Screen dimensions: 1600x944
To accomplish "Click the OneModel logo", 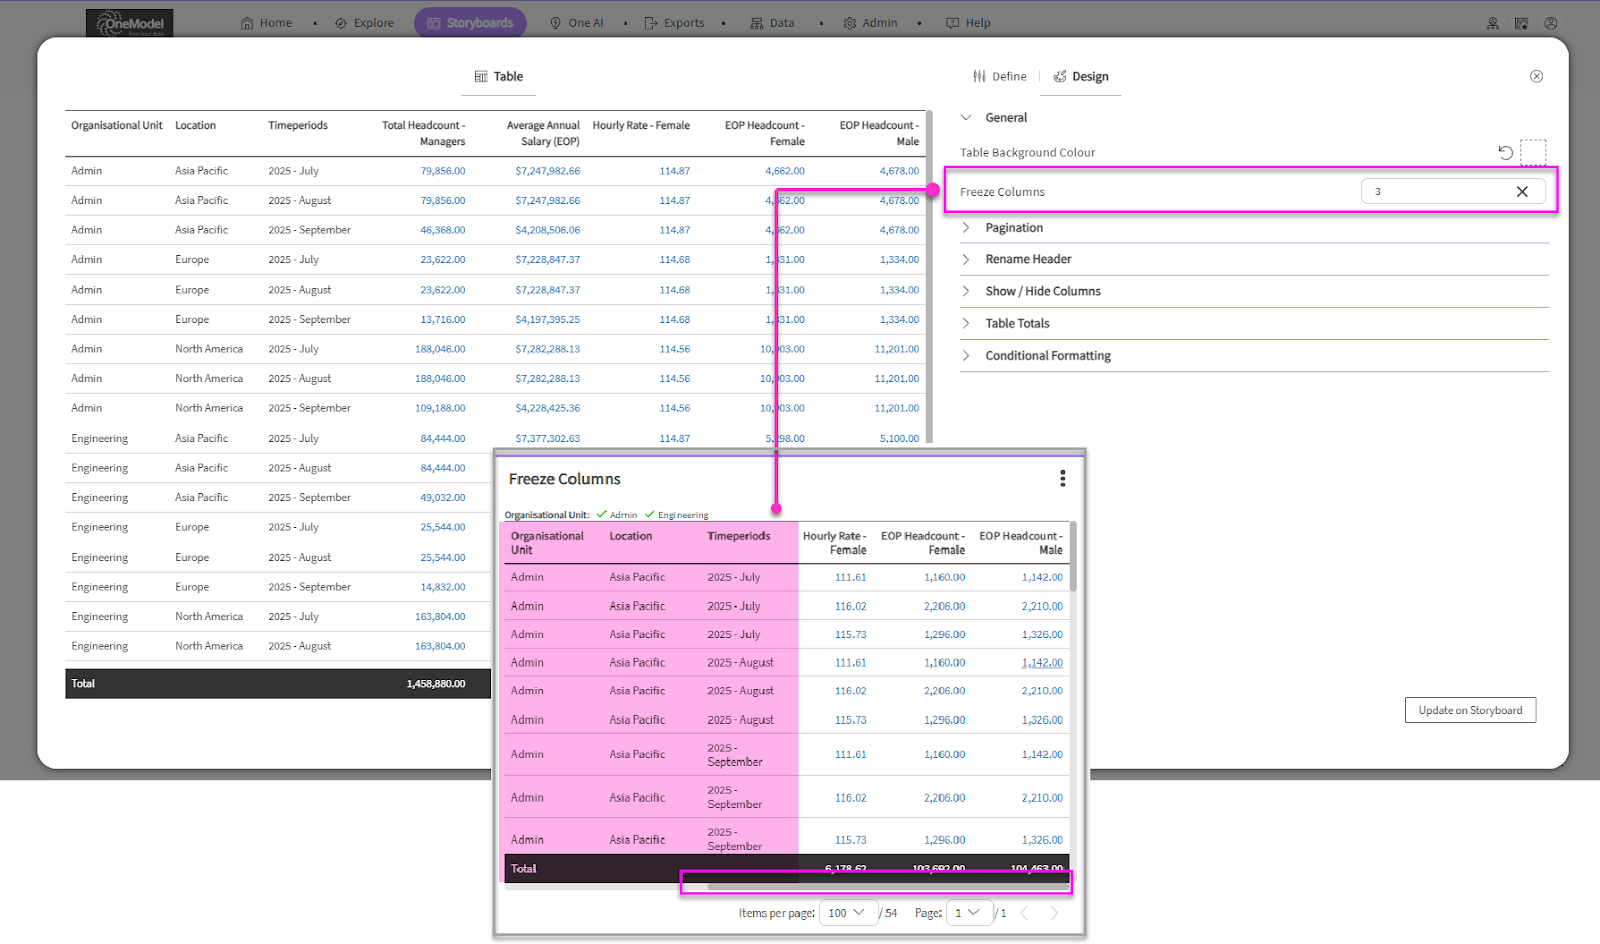I will pyautogui.click(x=130, y=23).
